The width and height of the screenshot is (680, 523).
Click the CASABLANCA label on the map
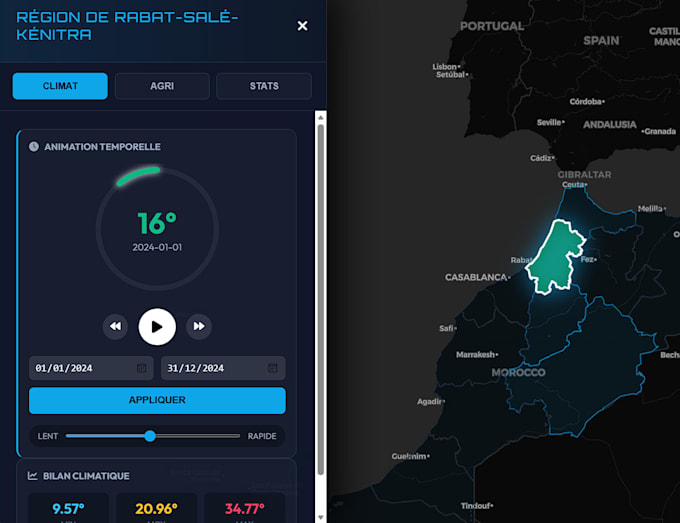476,277
